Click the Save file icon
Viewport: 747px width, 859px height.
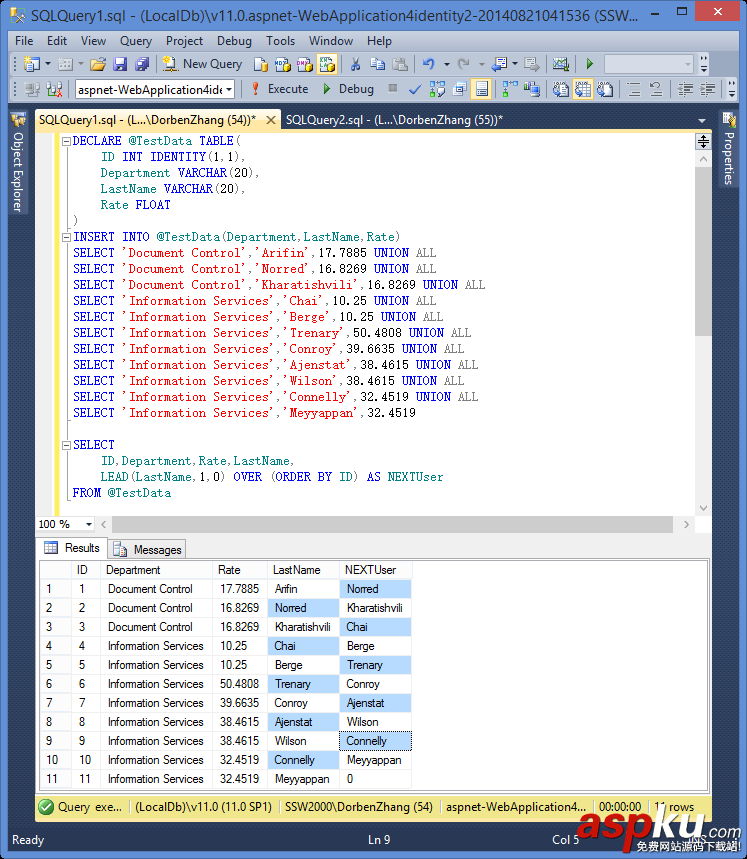click(120, 64)
